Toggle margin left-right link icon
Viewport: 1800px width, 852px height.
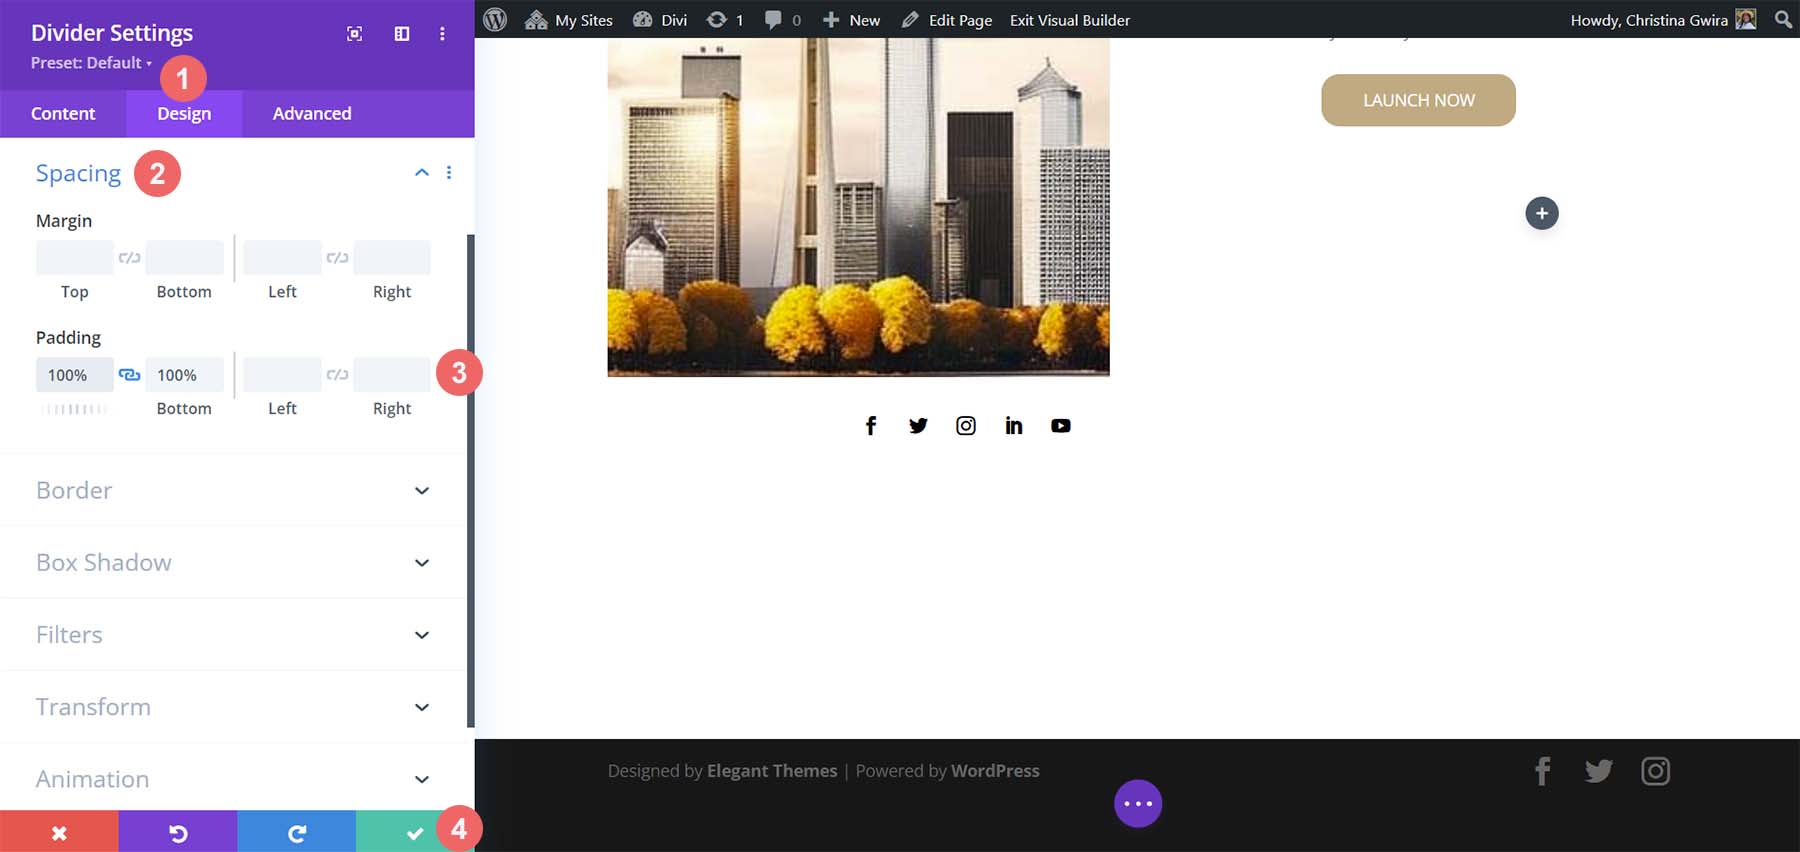337,258
